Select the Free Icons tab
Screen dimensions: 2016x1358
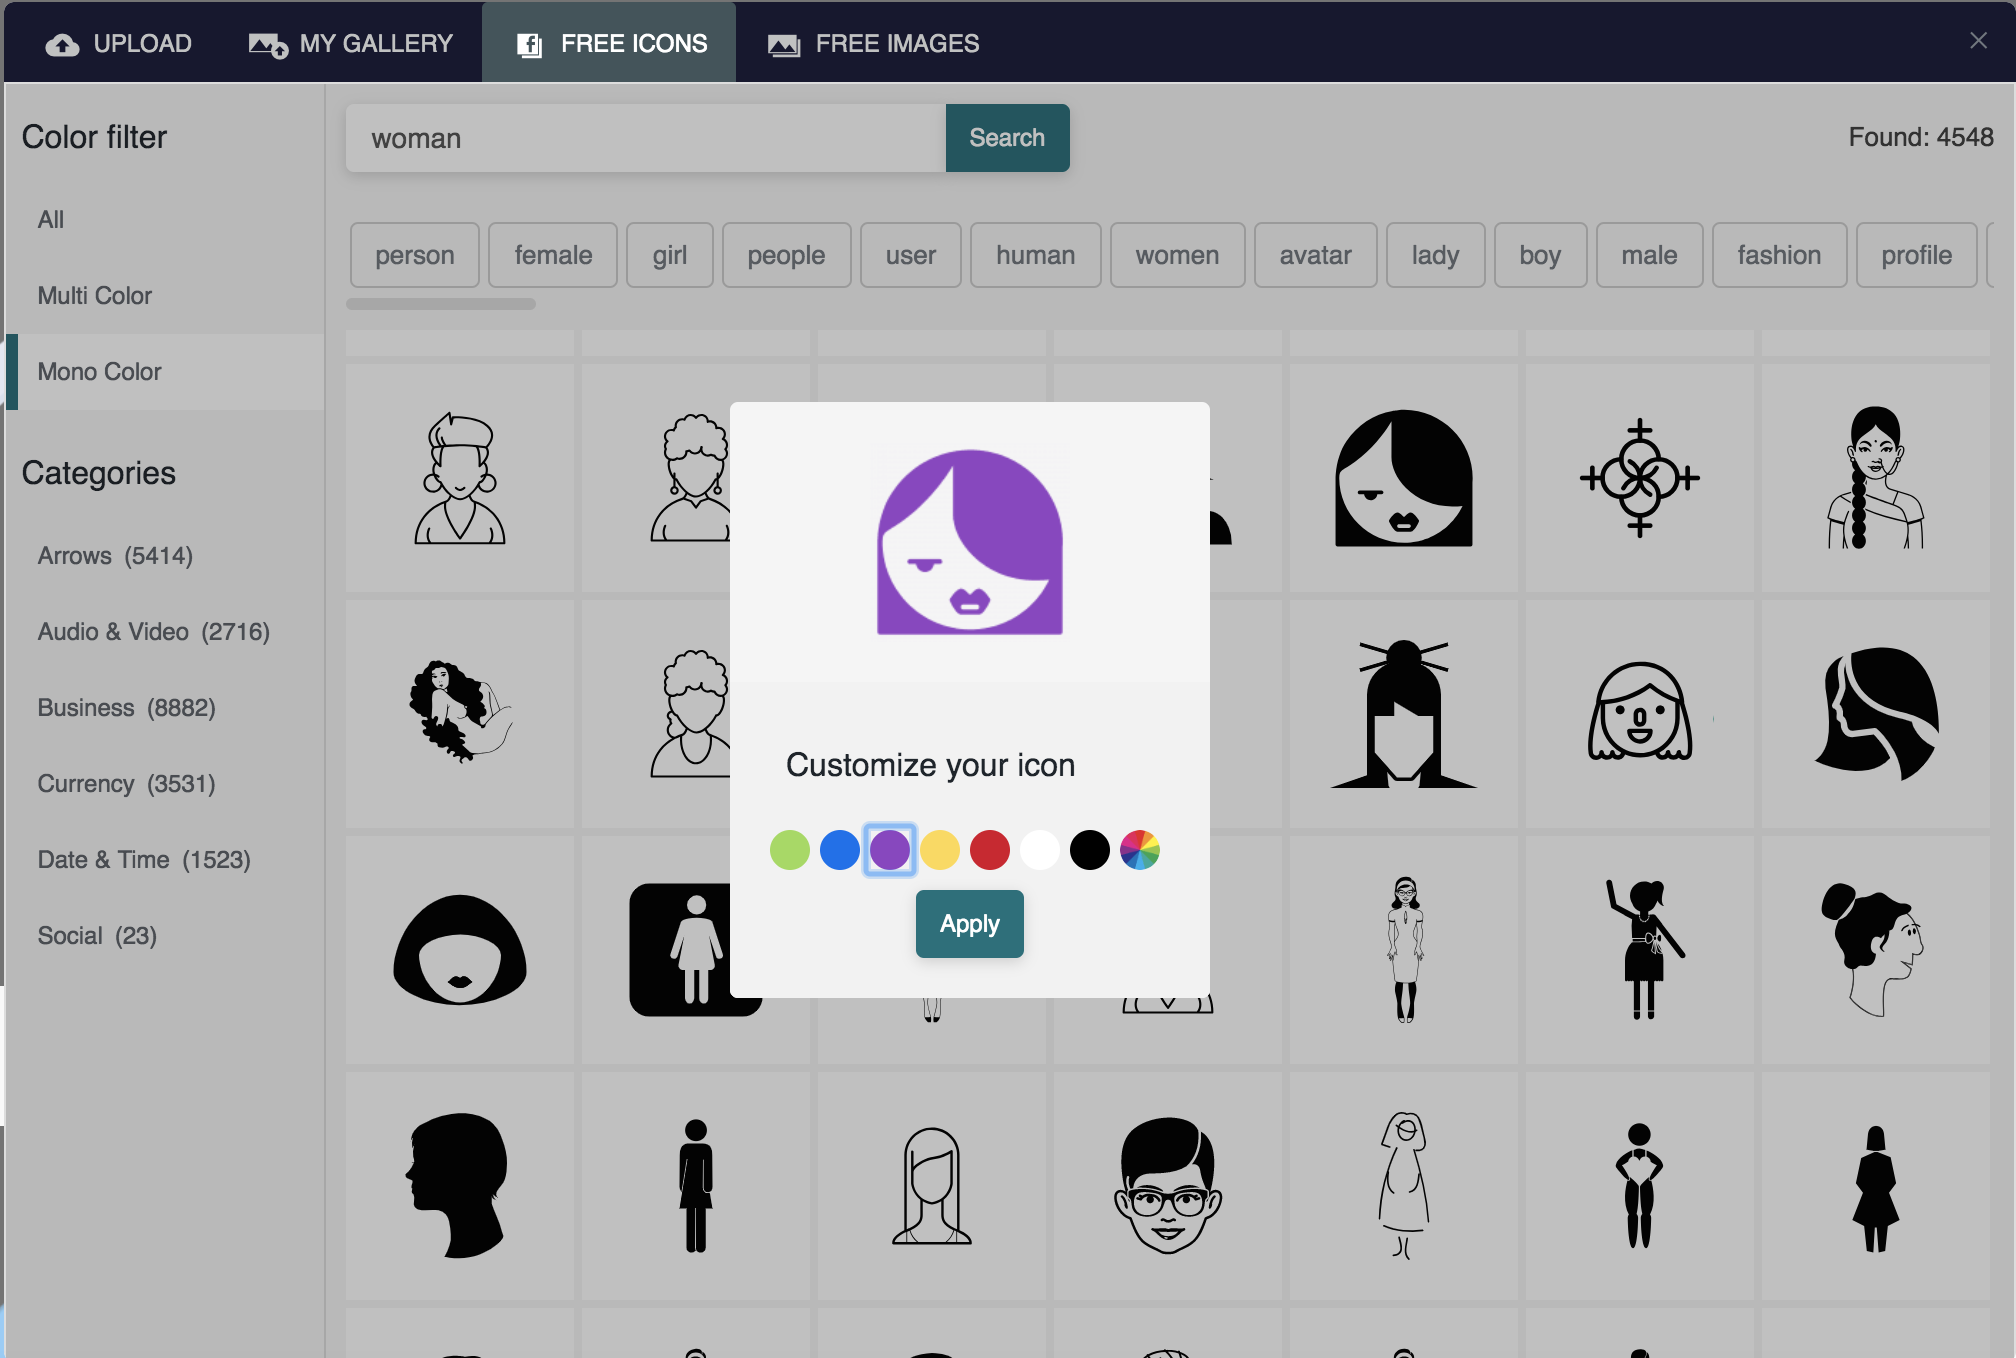point(610,43)
